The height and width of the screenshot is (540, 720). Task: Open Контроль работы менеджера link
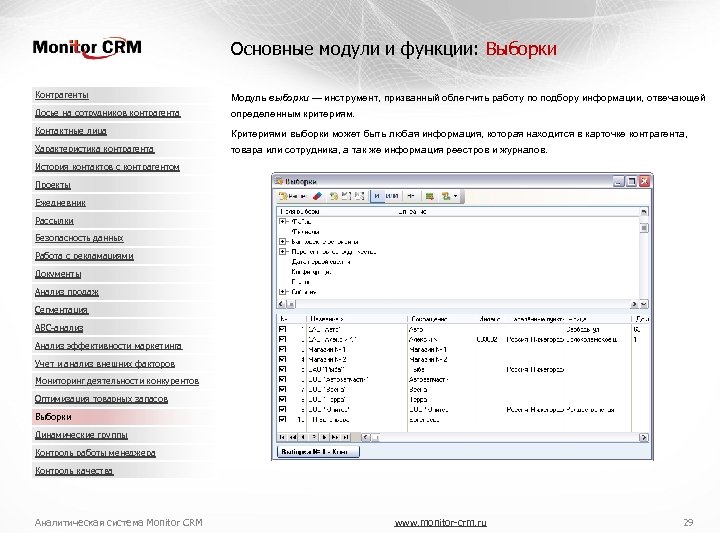[x=95, y=453]
